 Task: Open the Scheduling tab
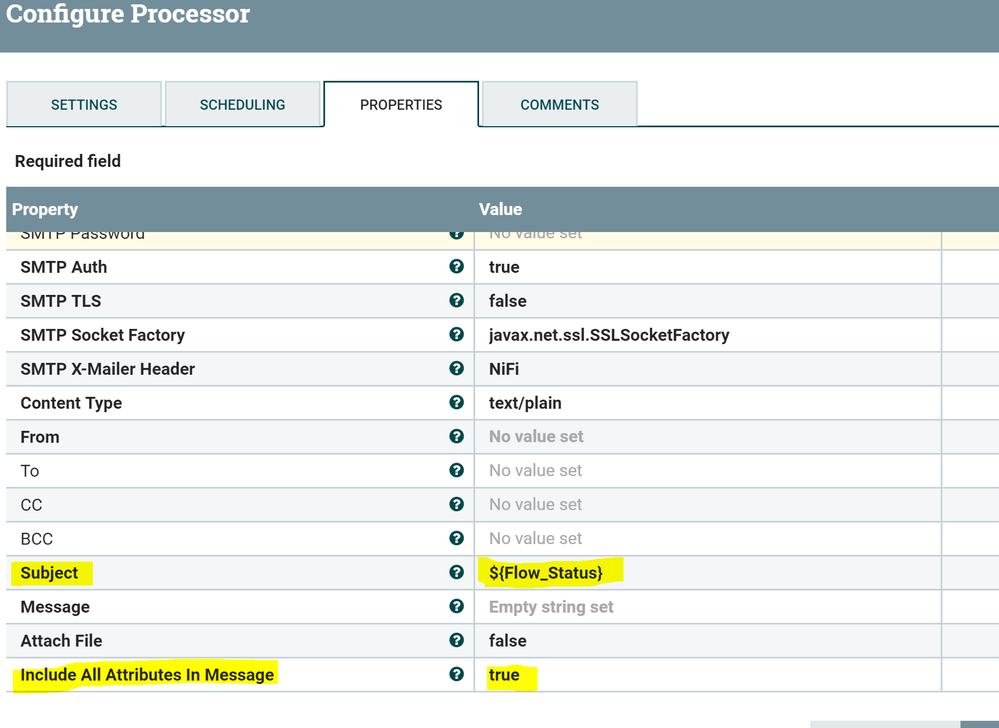click(x=242, y=105)
